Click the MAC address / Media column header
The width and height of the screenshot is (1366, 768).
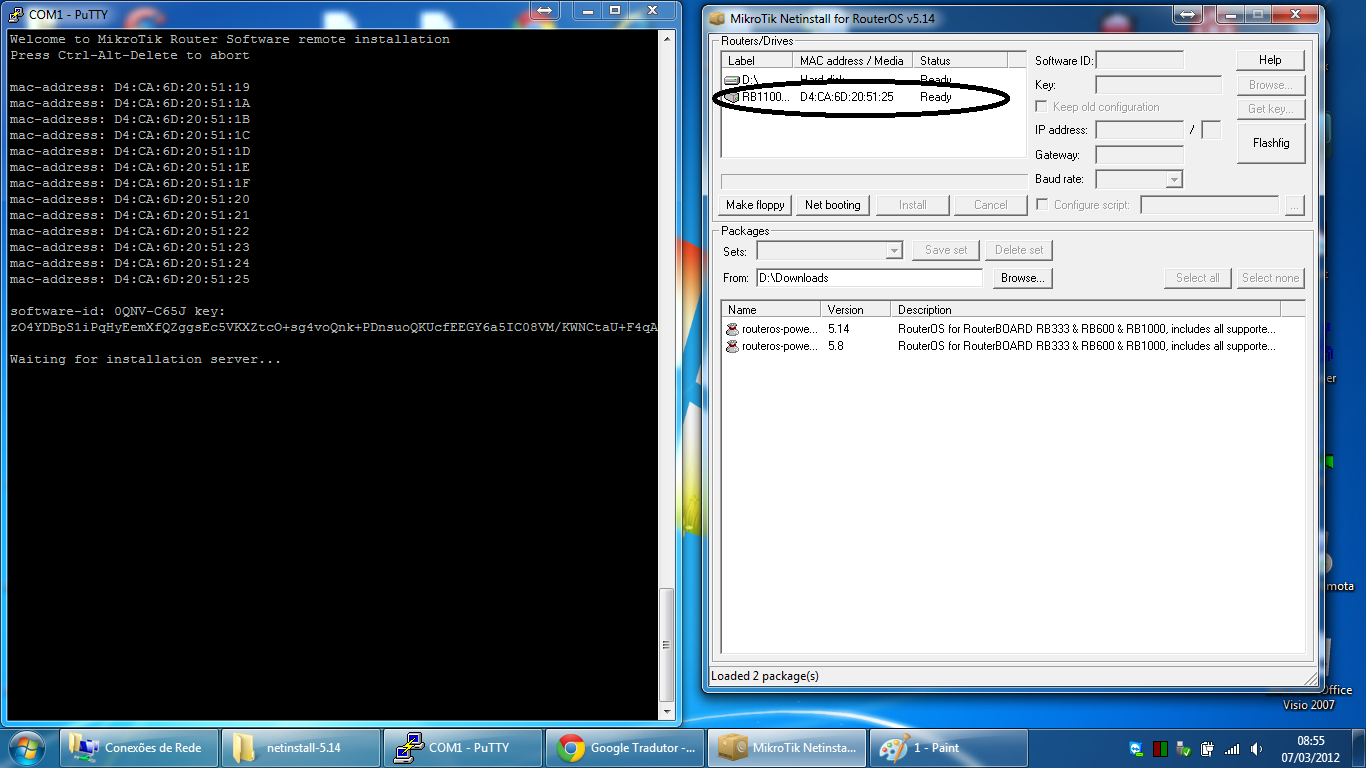coord(853,61)
